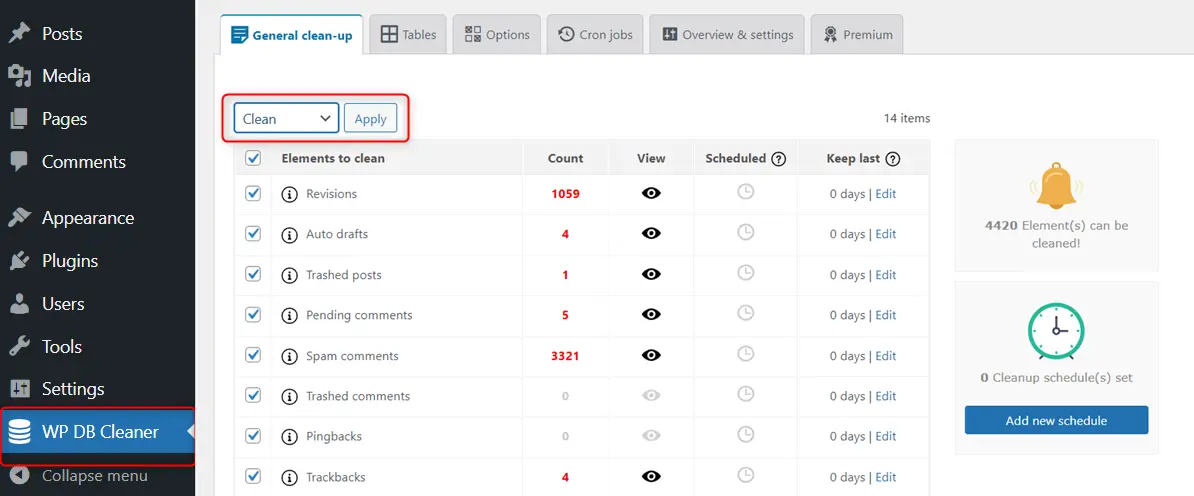Edit keep-last days for Spam comments
Screen dimensions: 1194x496
(886, 355)
